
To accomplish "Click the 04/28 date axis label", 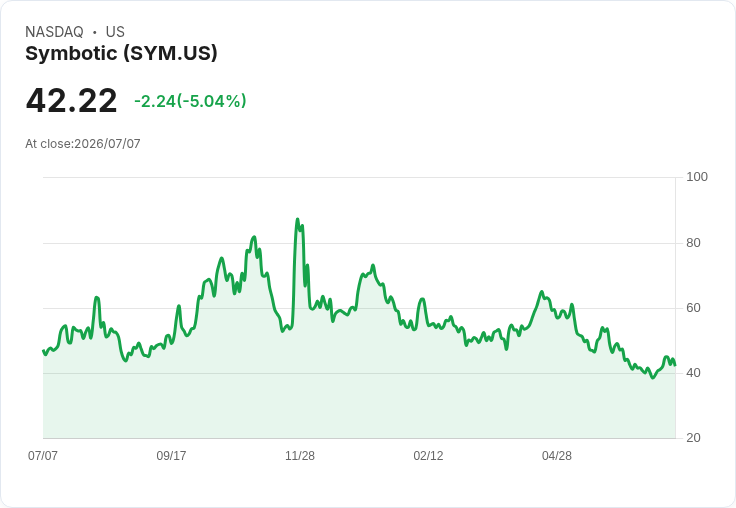I will [x=557, y=456].
